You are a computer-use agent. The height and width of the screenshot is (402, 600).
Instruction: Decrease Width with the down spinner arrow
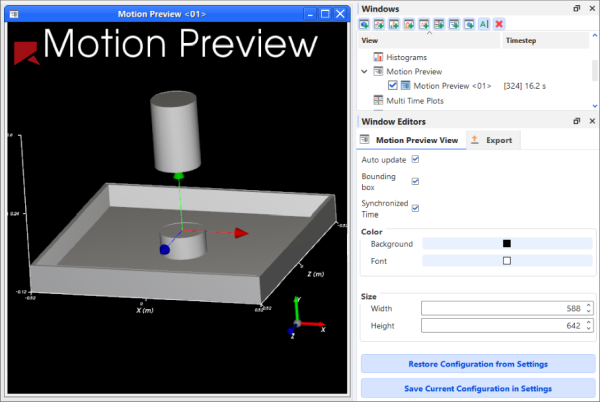[589, 311]
